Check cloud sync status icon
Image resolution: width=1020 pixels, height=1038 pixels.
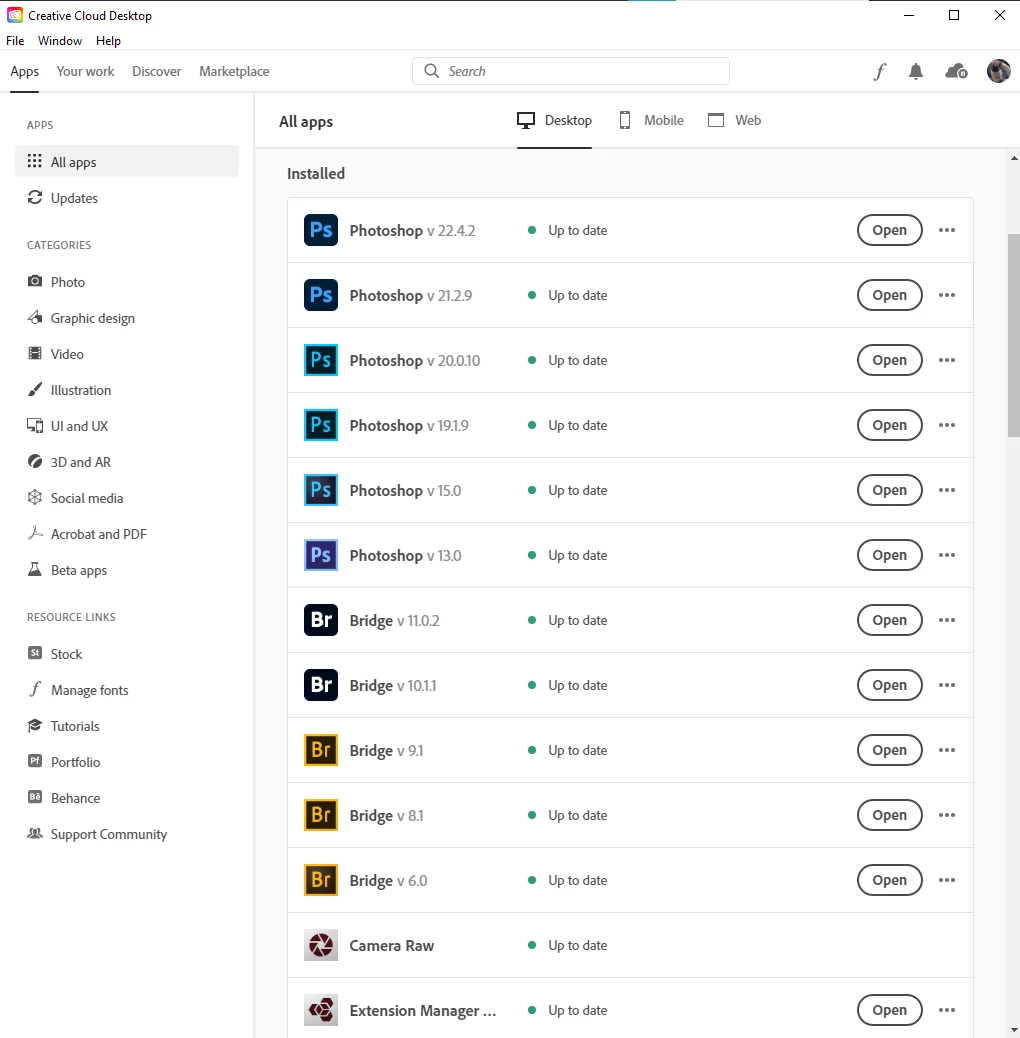click(x=956, y=71)
